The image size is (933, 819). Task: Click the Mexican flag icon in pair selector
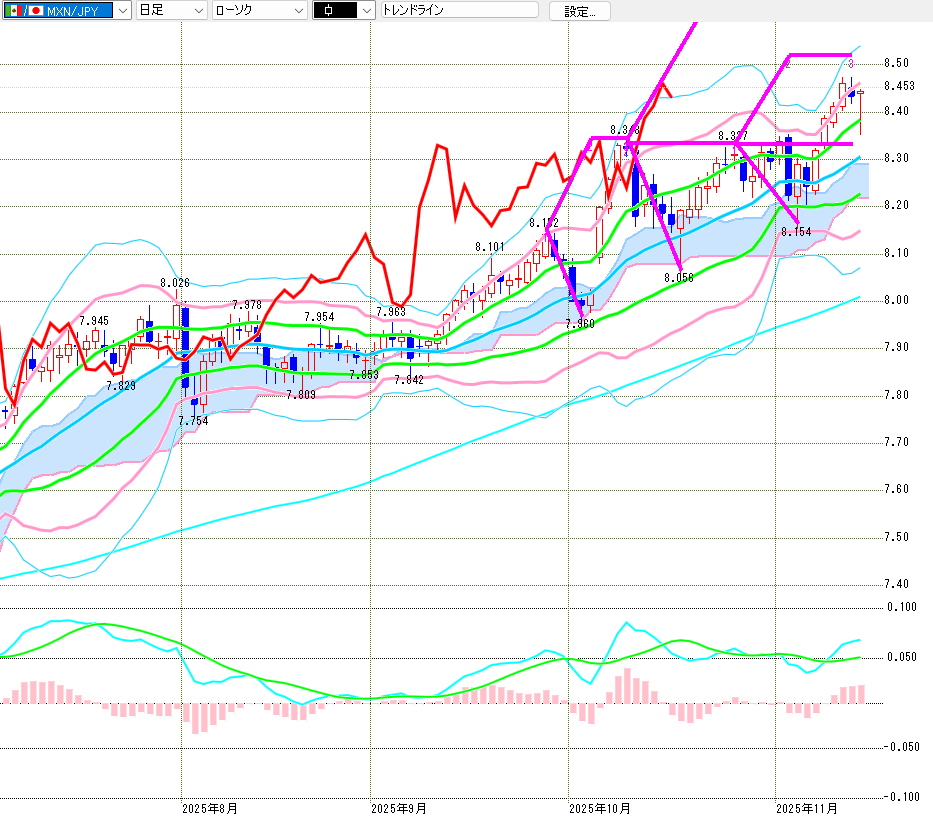coord(12,11)
